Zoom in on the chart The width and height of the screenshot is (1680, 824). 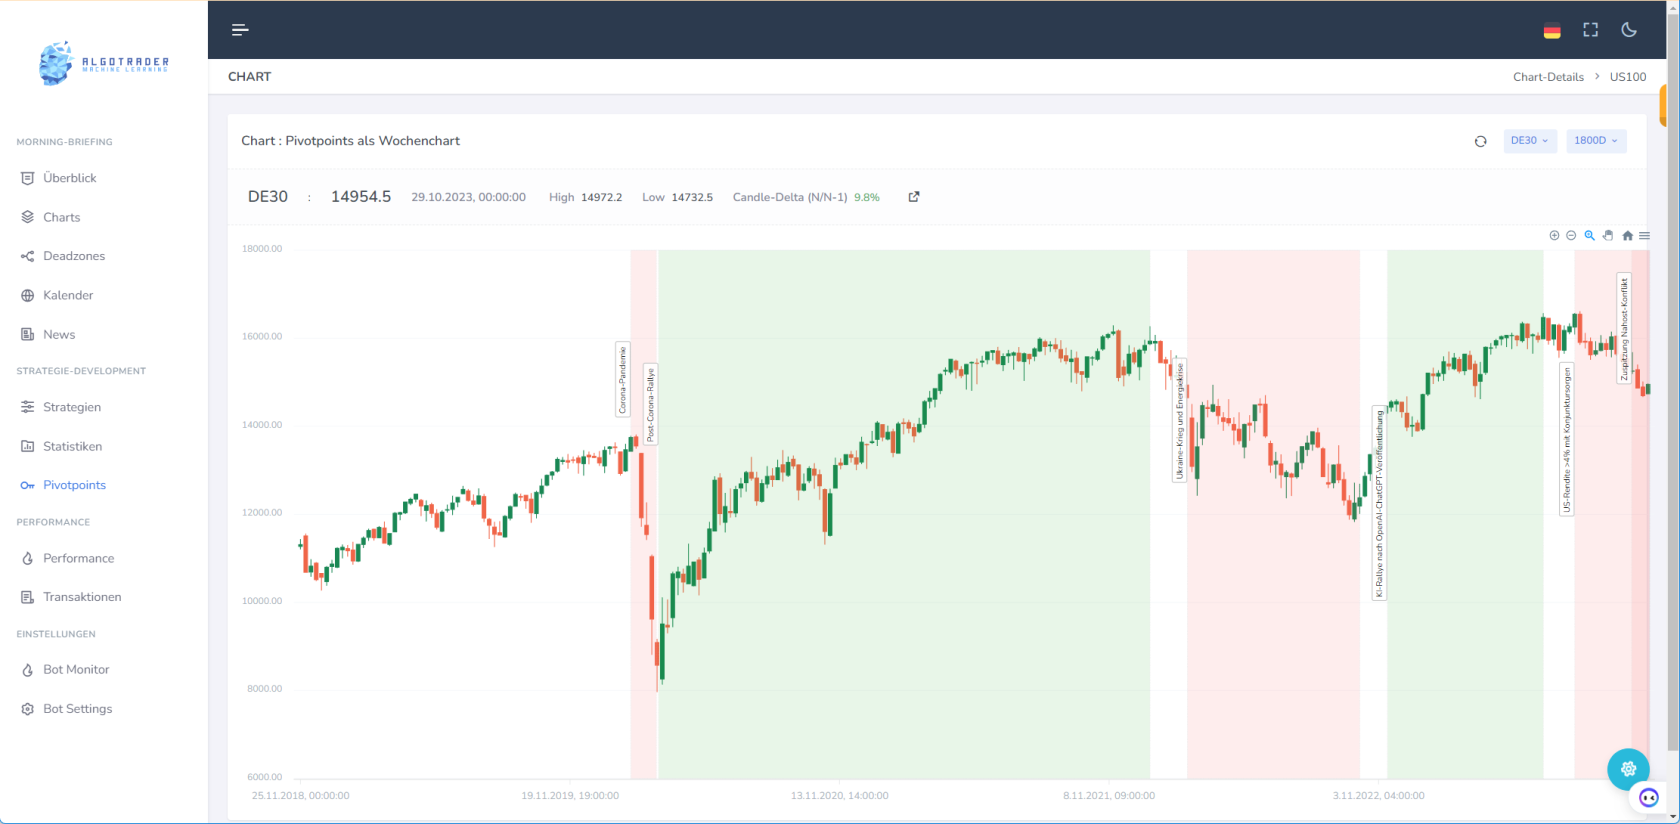[1554, 236]
